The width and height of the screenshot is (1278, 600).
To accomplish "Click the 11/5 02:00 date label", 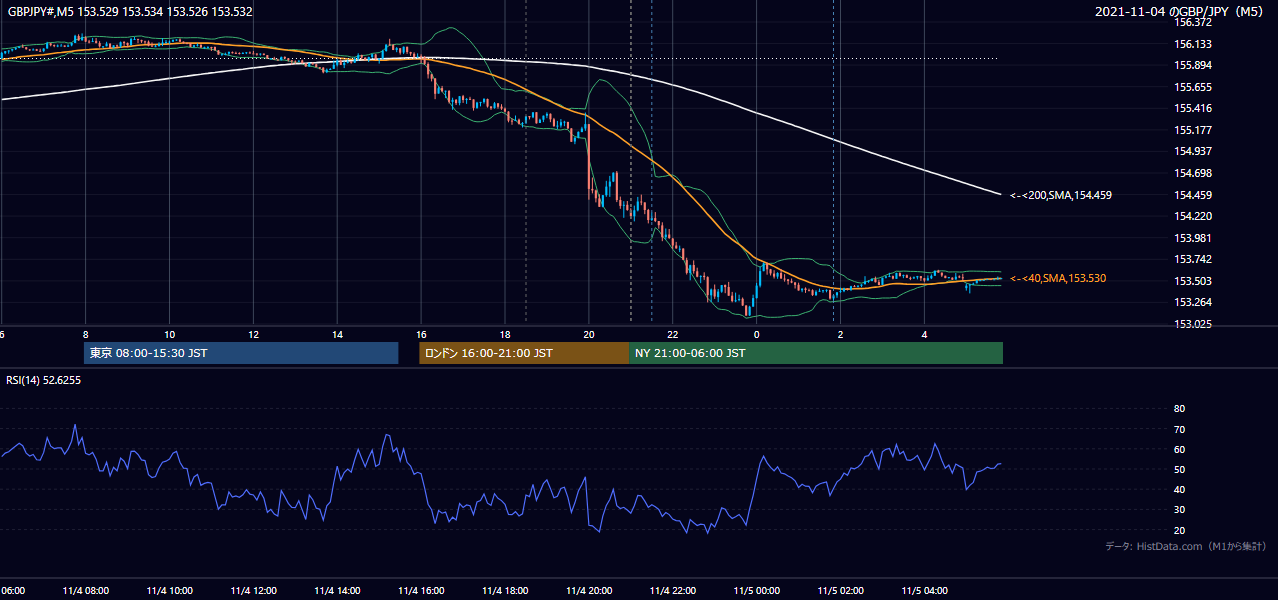I will 841,591.
